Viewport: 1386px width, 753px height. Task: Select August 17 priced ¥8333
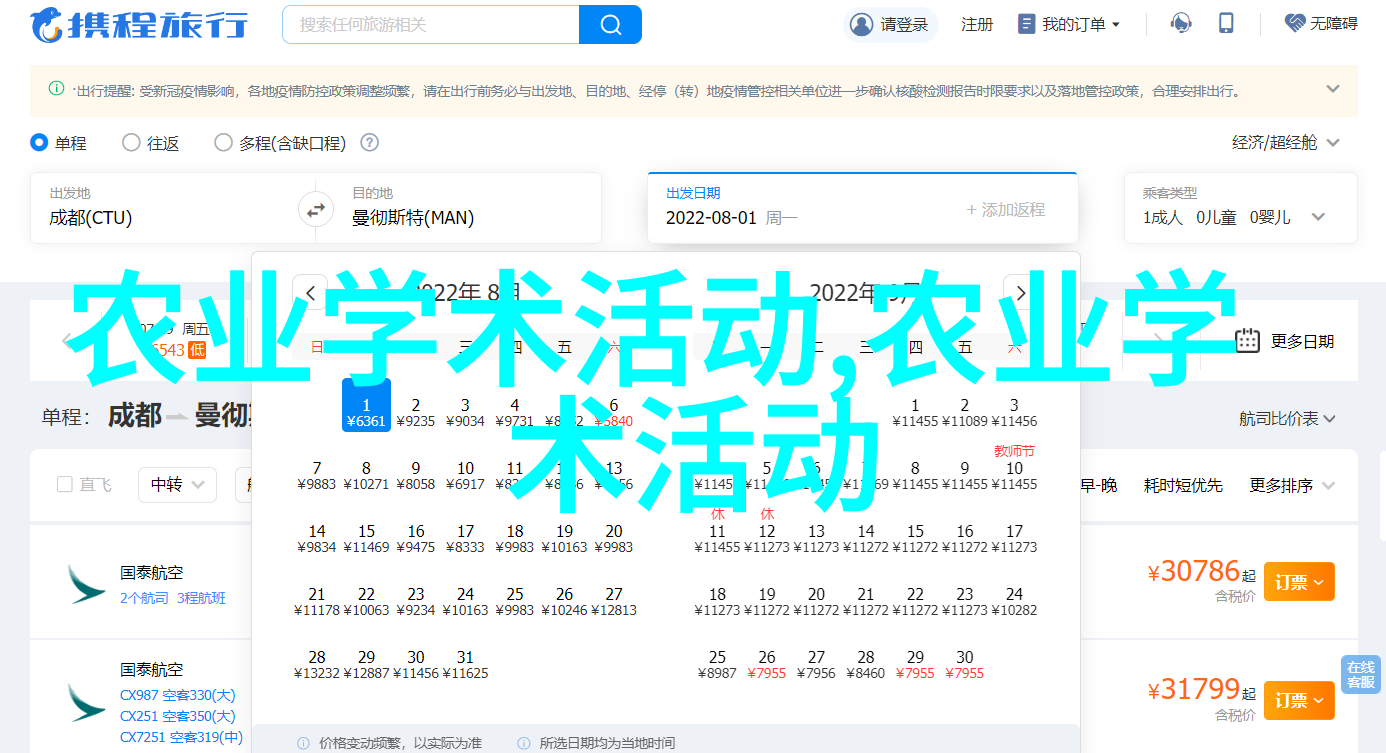[465, 539]
